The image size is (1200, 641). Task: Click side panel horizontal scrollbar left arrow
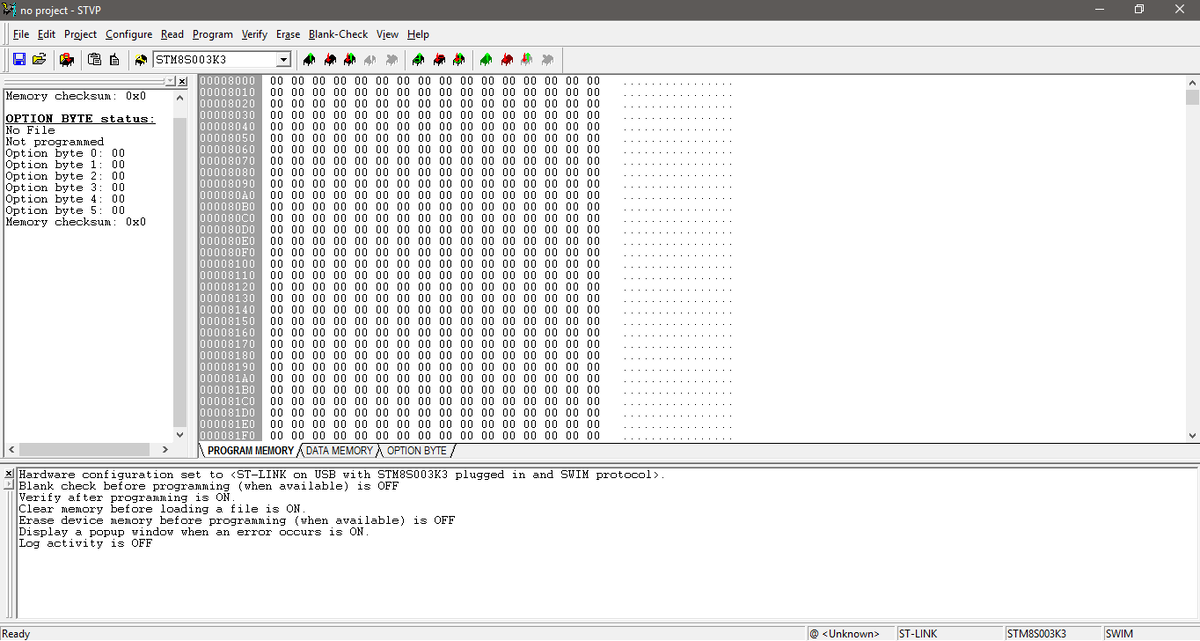click(x=10, y=450)
